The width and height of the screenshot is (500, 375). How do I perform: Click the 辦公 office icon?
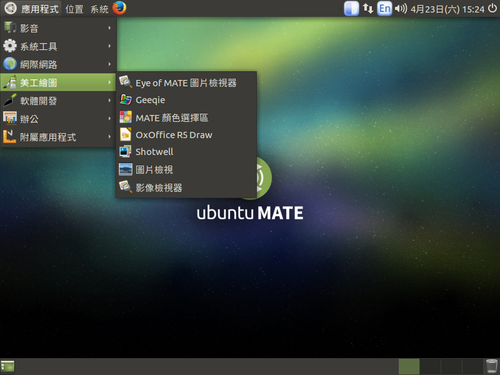click(x=10, y=118)
